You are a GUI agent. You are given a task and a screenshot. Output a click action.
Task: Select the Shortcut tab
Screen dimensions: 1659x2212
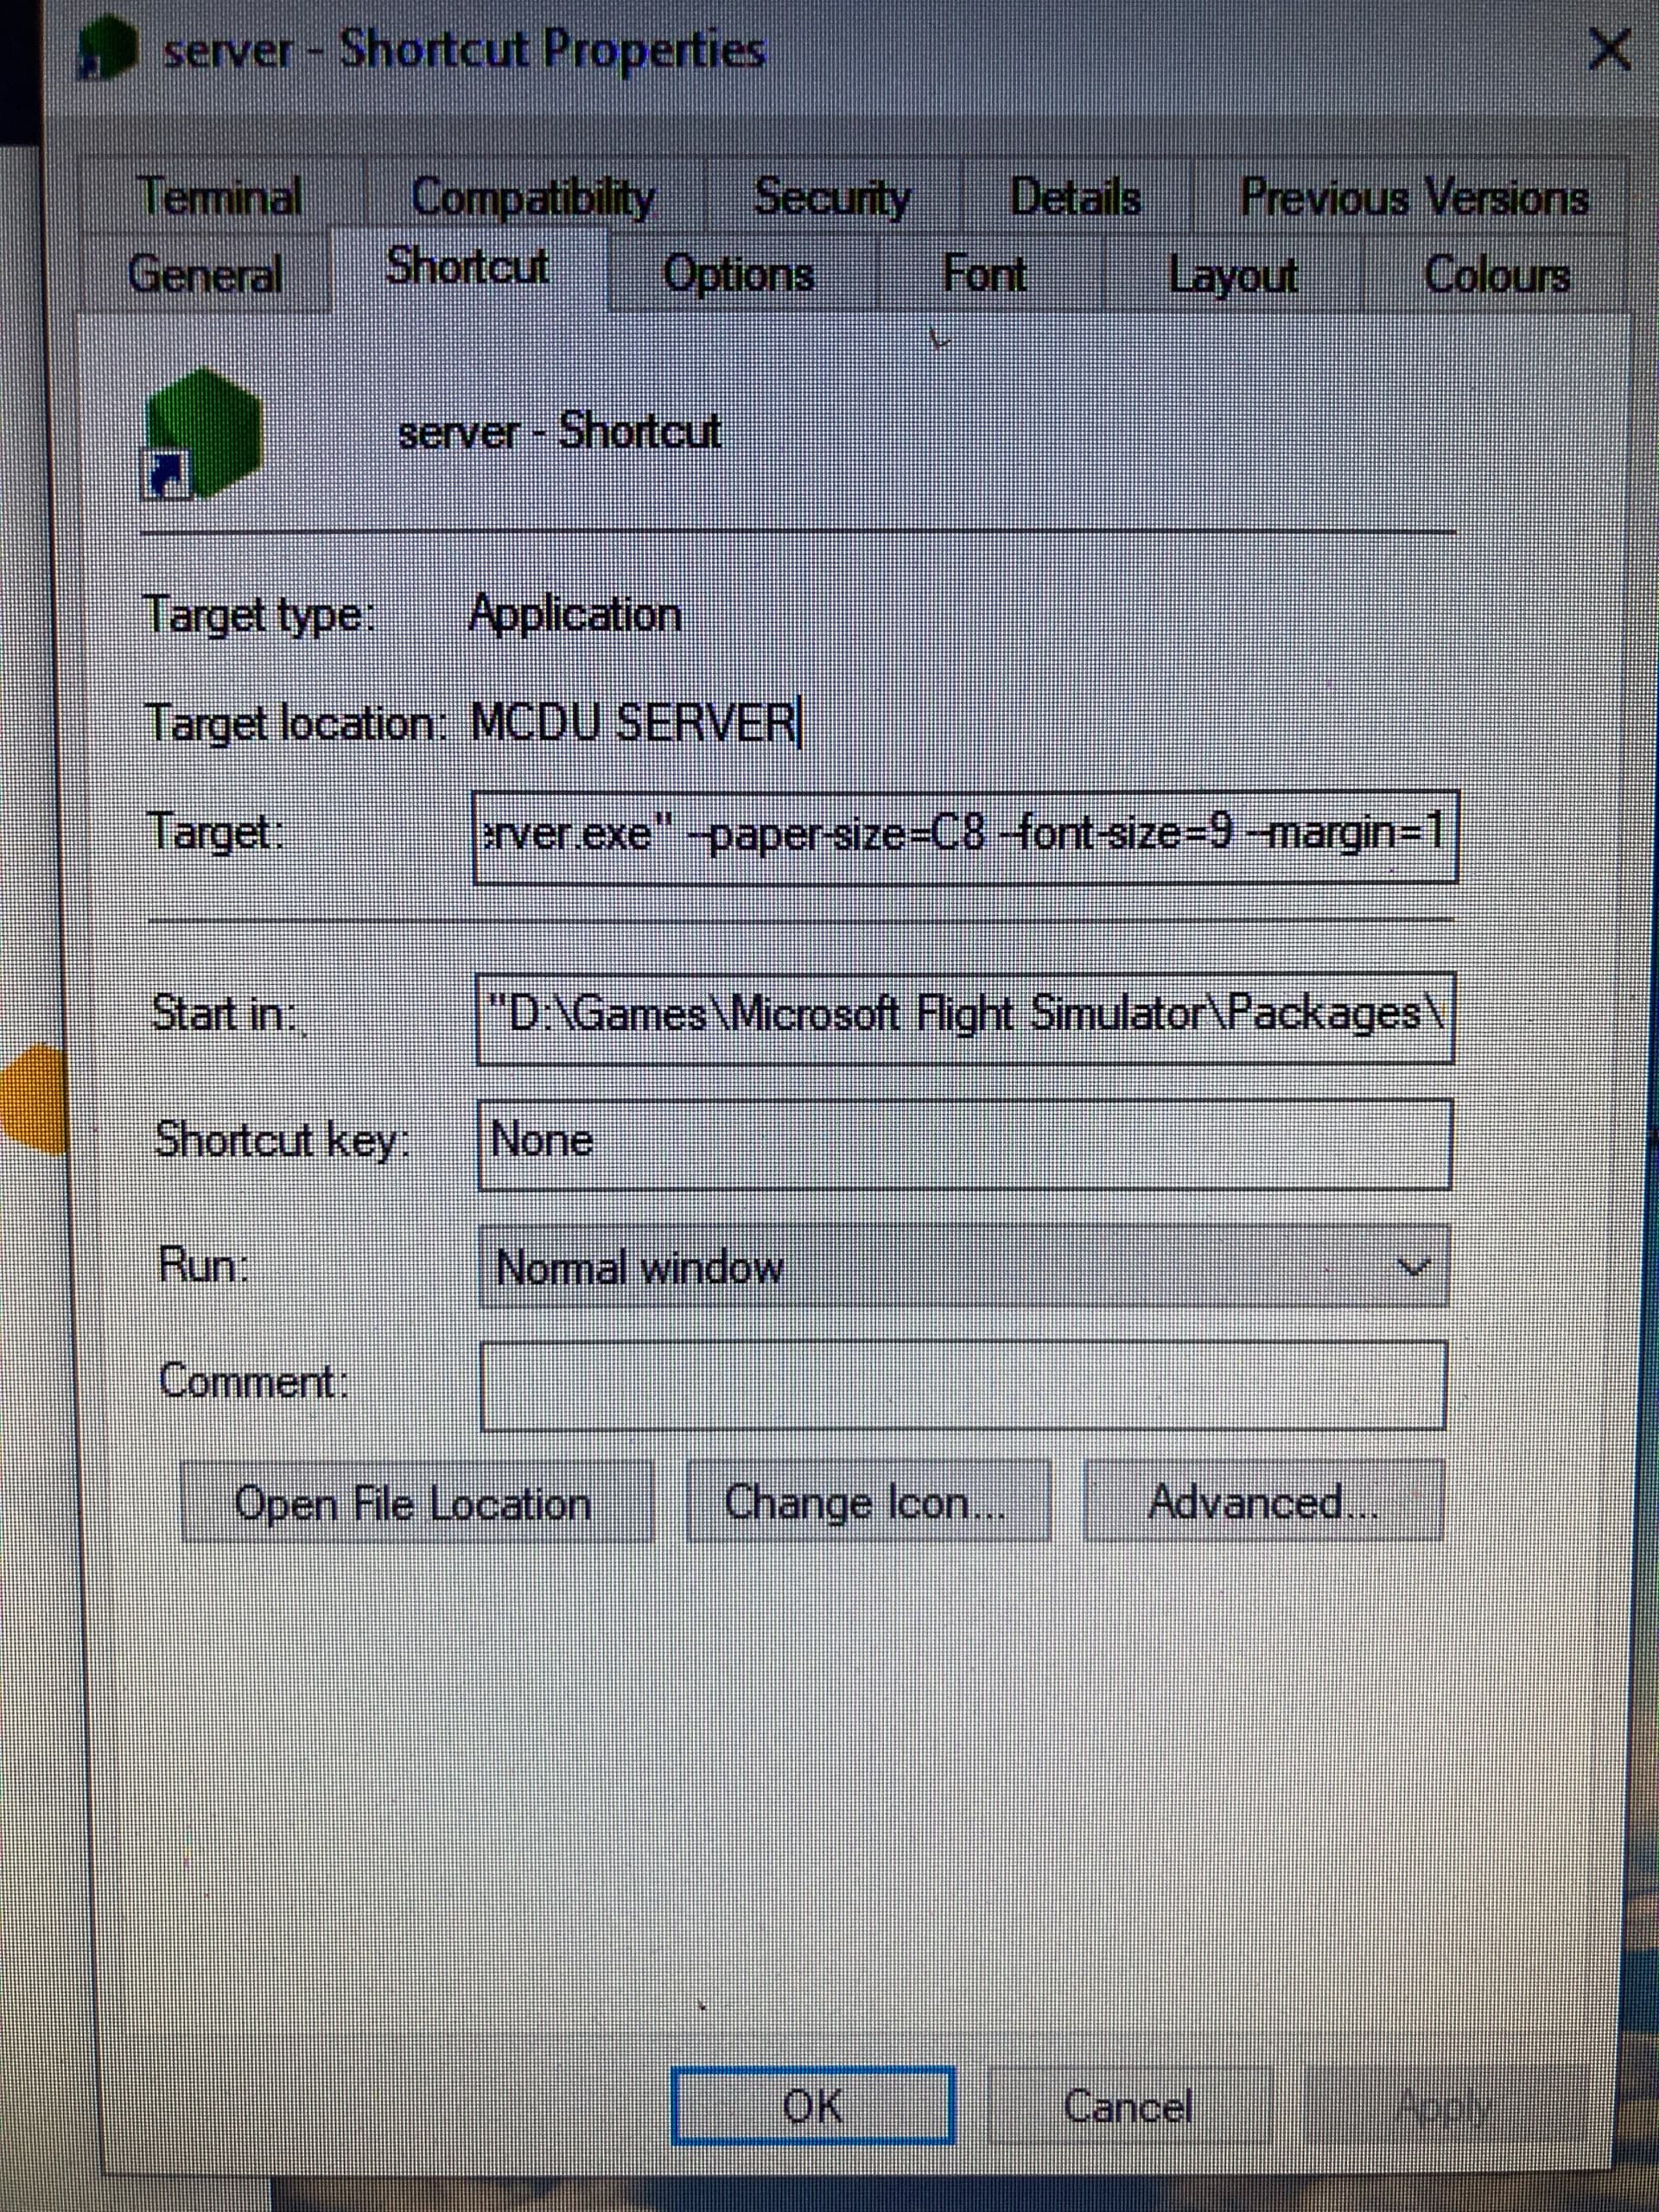467,267
